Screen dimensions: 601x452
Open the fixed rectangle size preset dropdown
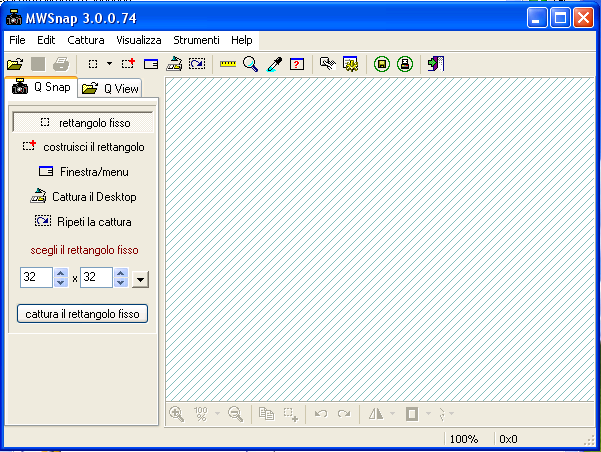tap(140, 279)
